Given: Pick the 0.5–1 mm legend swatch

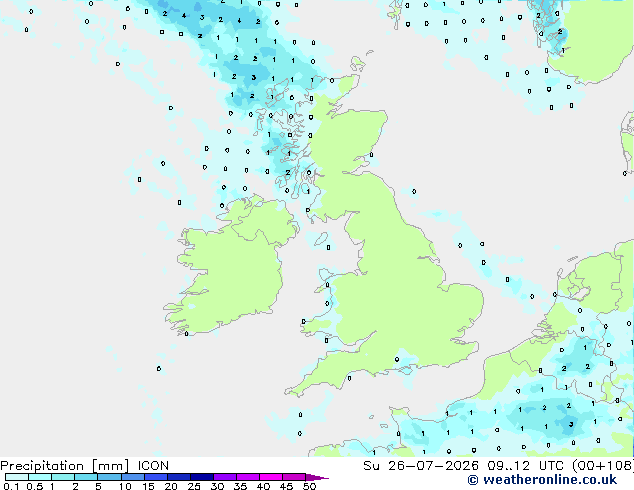Looking at the screenshot, I should pyautogui.click(x=40, y=477).
